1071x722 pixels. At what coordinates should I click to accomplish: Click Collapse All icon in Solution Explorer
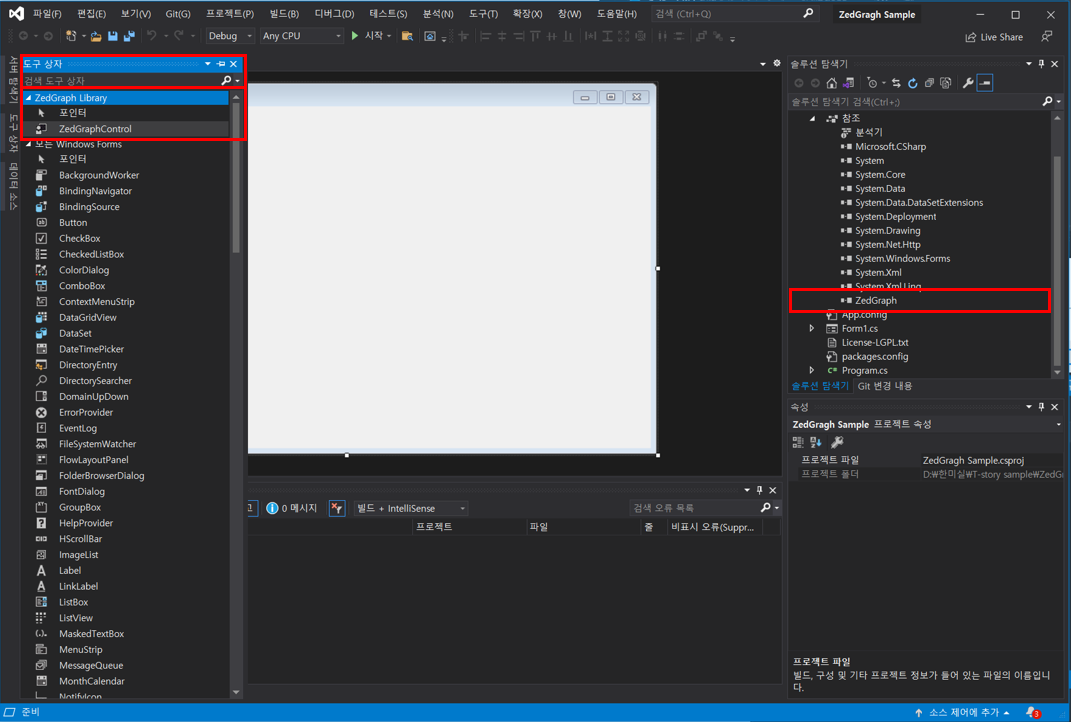[x=929, y=83]
